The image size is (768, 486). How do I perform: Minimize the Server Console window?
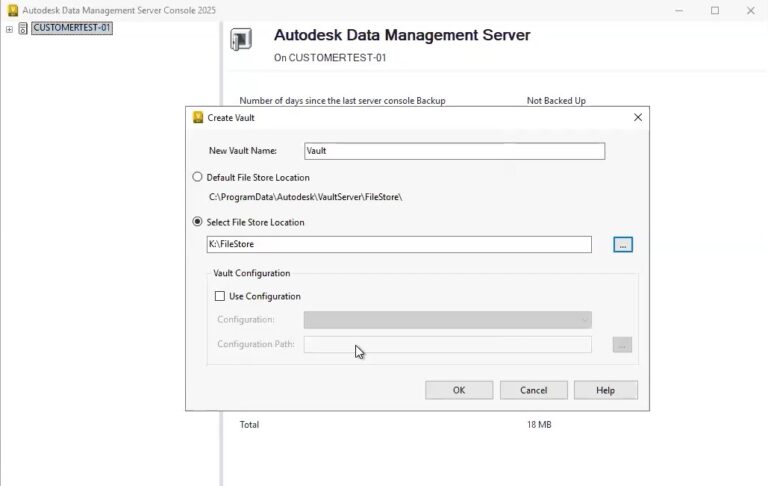coord(679,10)
